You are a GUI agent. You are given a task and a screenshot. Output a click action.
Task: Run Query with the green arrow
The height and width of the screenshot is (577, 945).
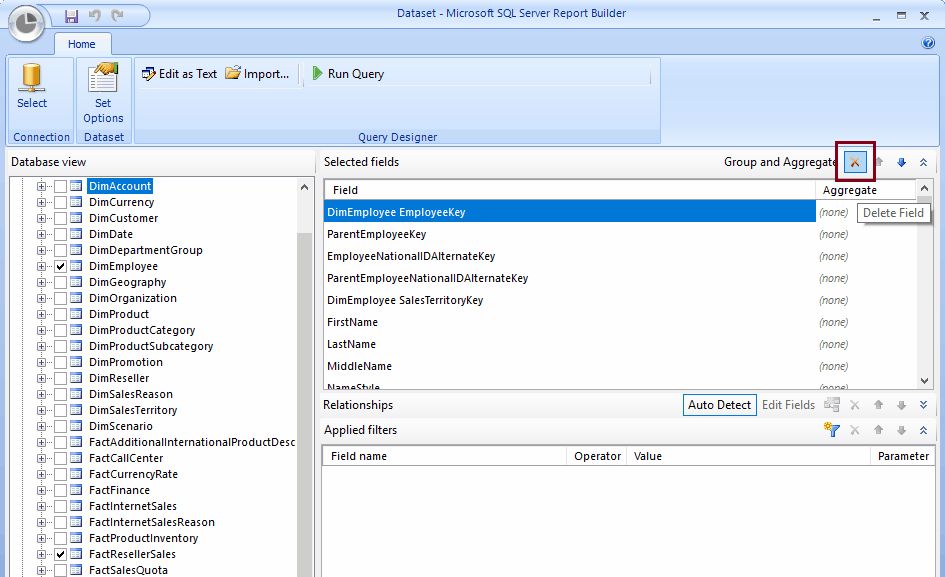(x=348, y=74)
